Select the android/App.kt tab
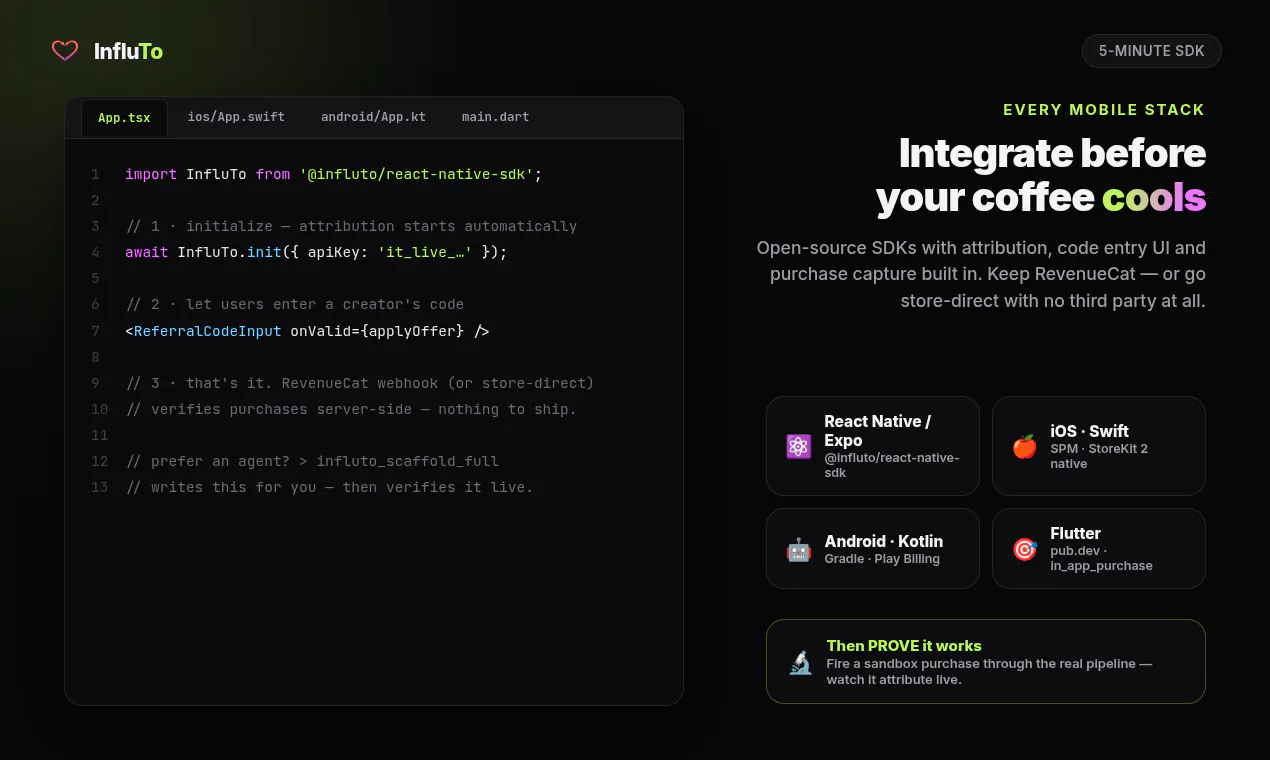 (373, 117)
